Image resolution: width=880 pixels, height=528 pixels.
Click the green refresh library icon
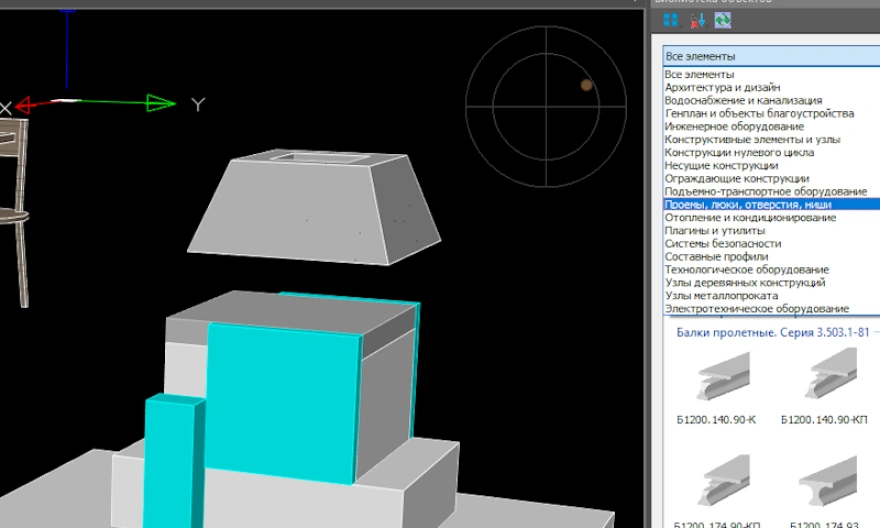coord(722,20)
